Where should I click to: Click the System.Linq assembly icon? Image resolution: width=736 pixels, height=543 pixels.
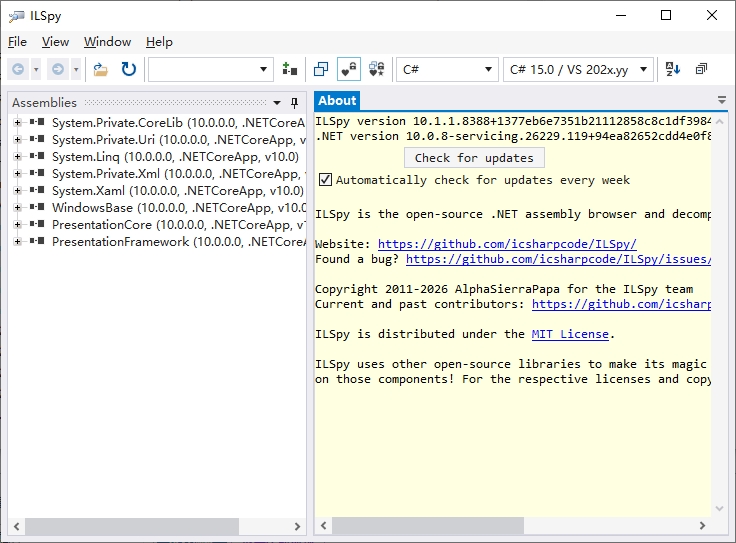(37, 156)
